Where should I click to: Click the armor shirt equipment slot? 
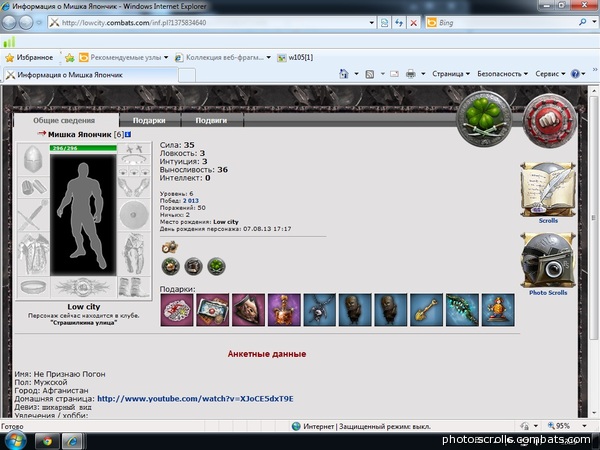33,254
